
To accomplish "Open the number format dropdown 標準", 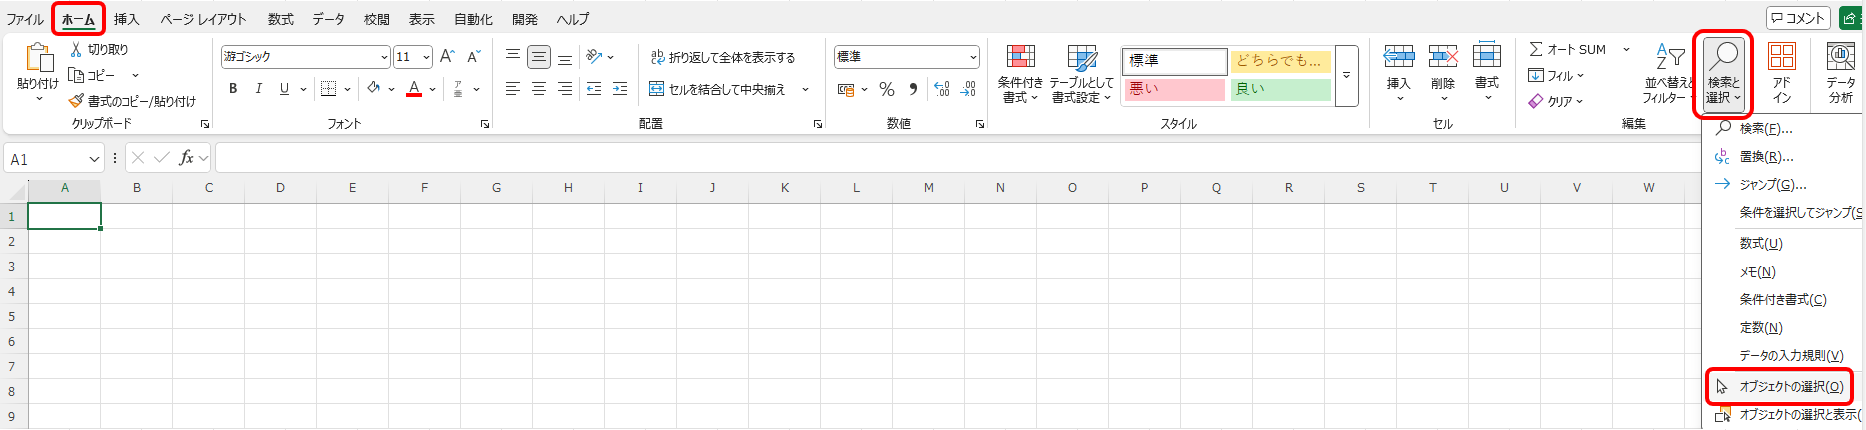I will pyautogui.click(x=972, y=58).
